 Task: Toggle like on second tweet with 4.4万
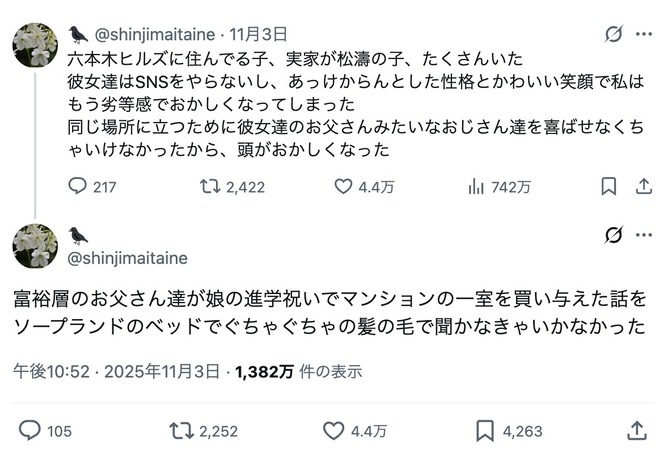tap(355, 431)
